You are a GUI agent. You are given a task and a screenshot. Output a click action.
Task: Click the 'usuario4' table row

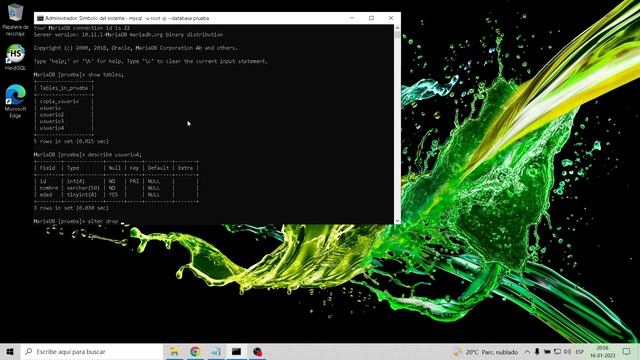[52, 128]
